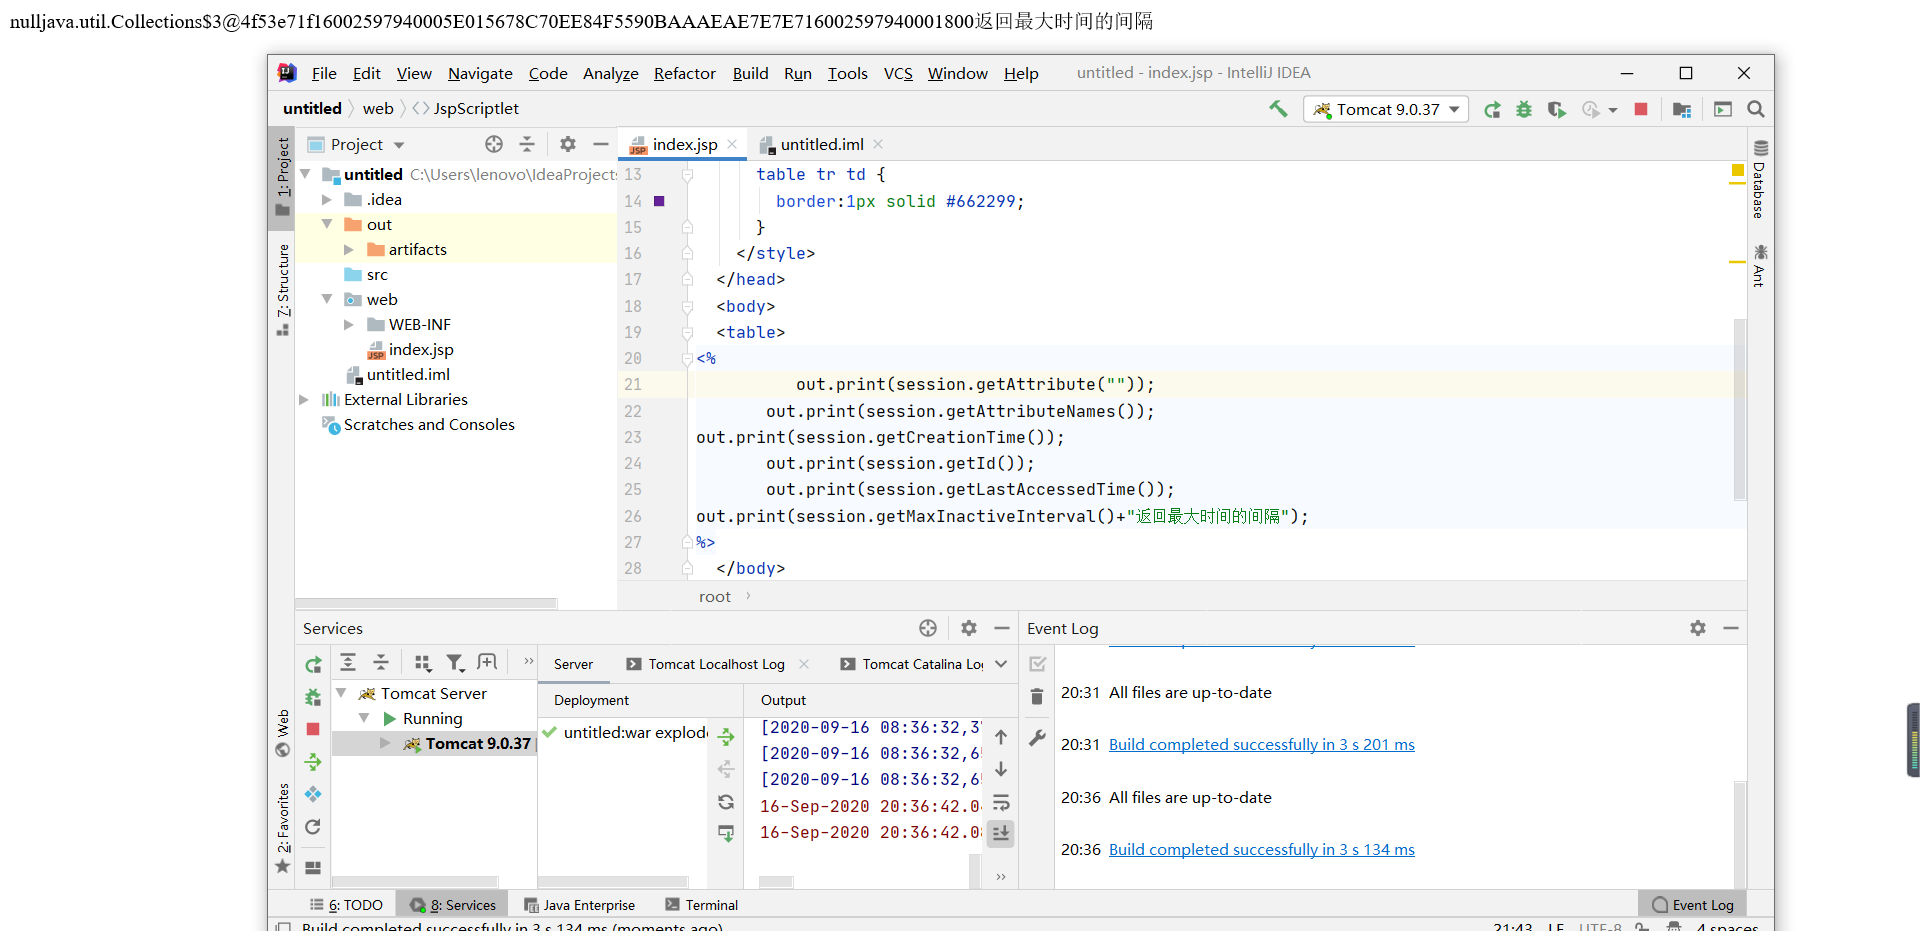Open Event Log wrench settings
The width and height of the screenshot is (1920, 931).
(1037, 738)
